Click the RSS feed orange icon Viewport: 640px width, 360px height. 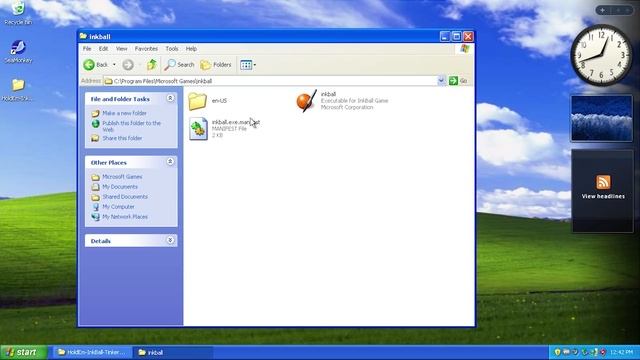(x=603, y=182)
